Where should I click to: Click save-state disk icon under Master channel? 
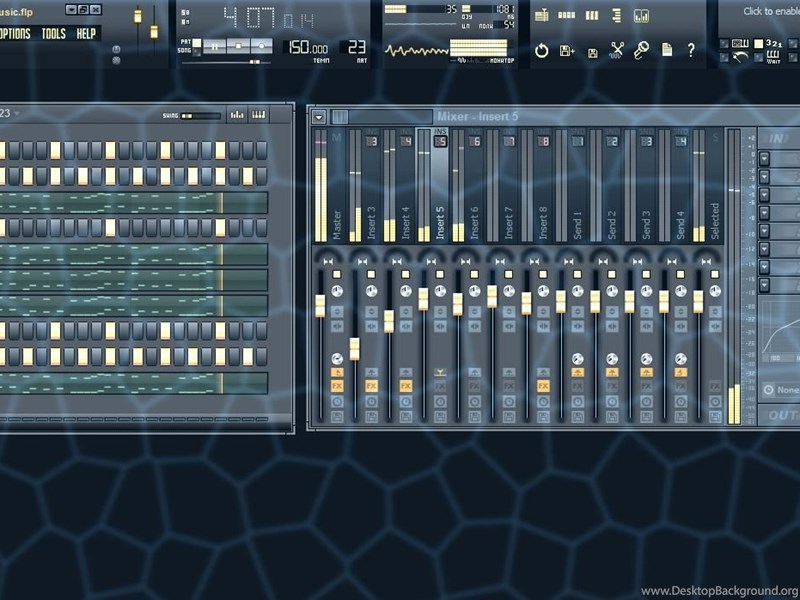click(x=337, y=417)
